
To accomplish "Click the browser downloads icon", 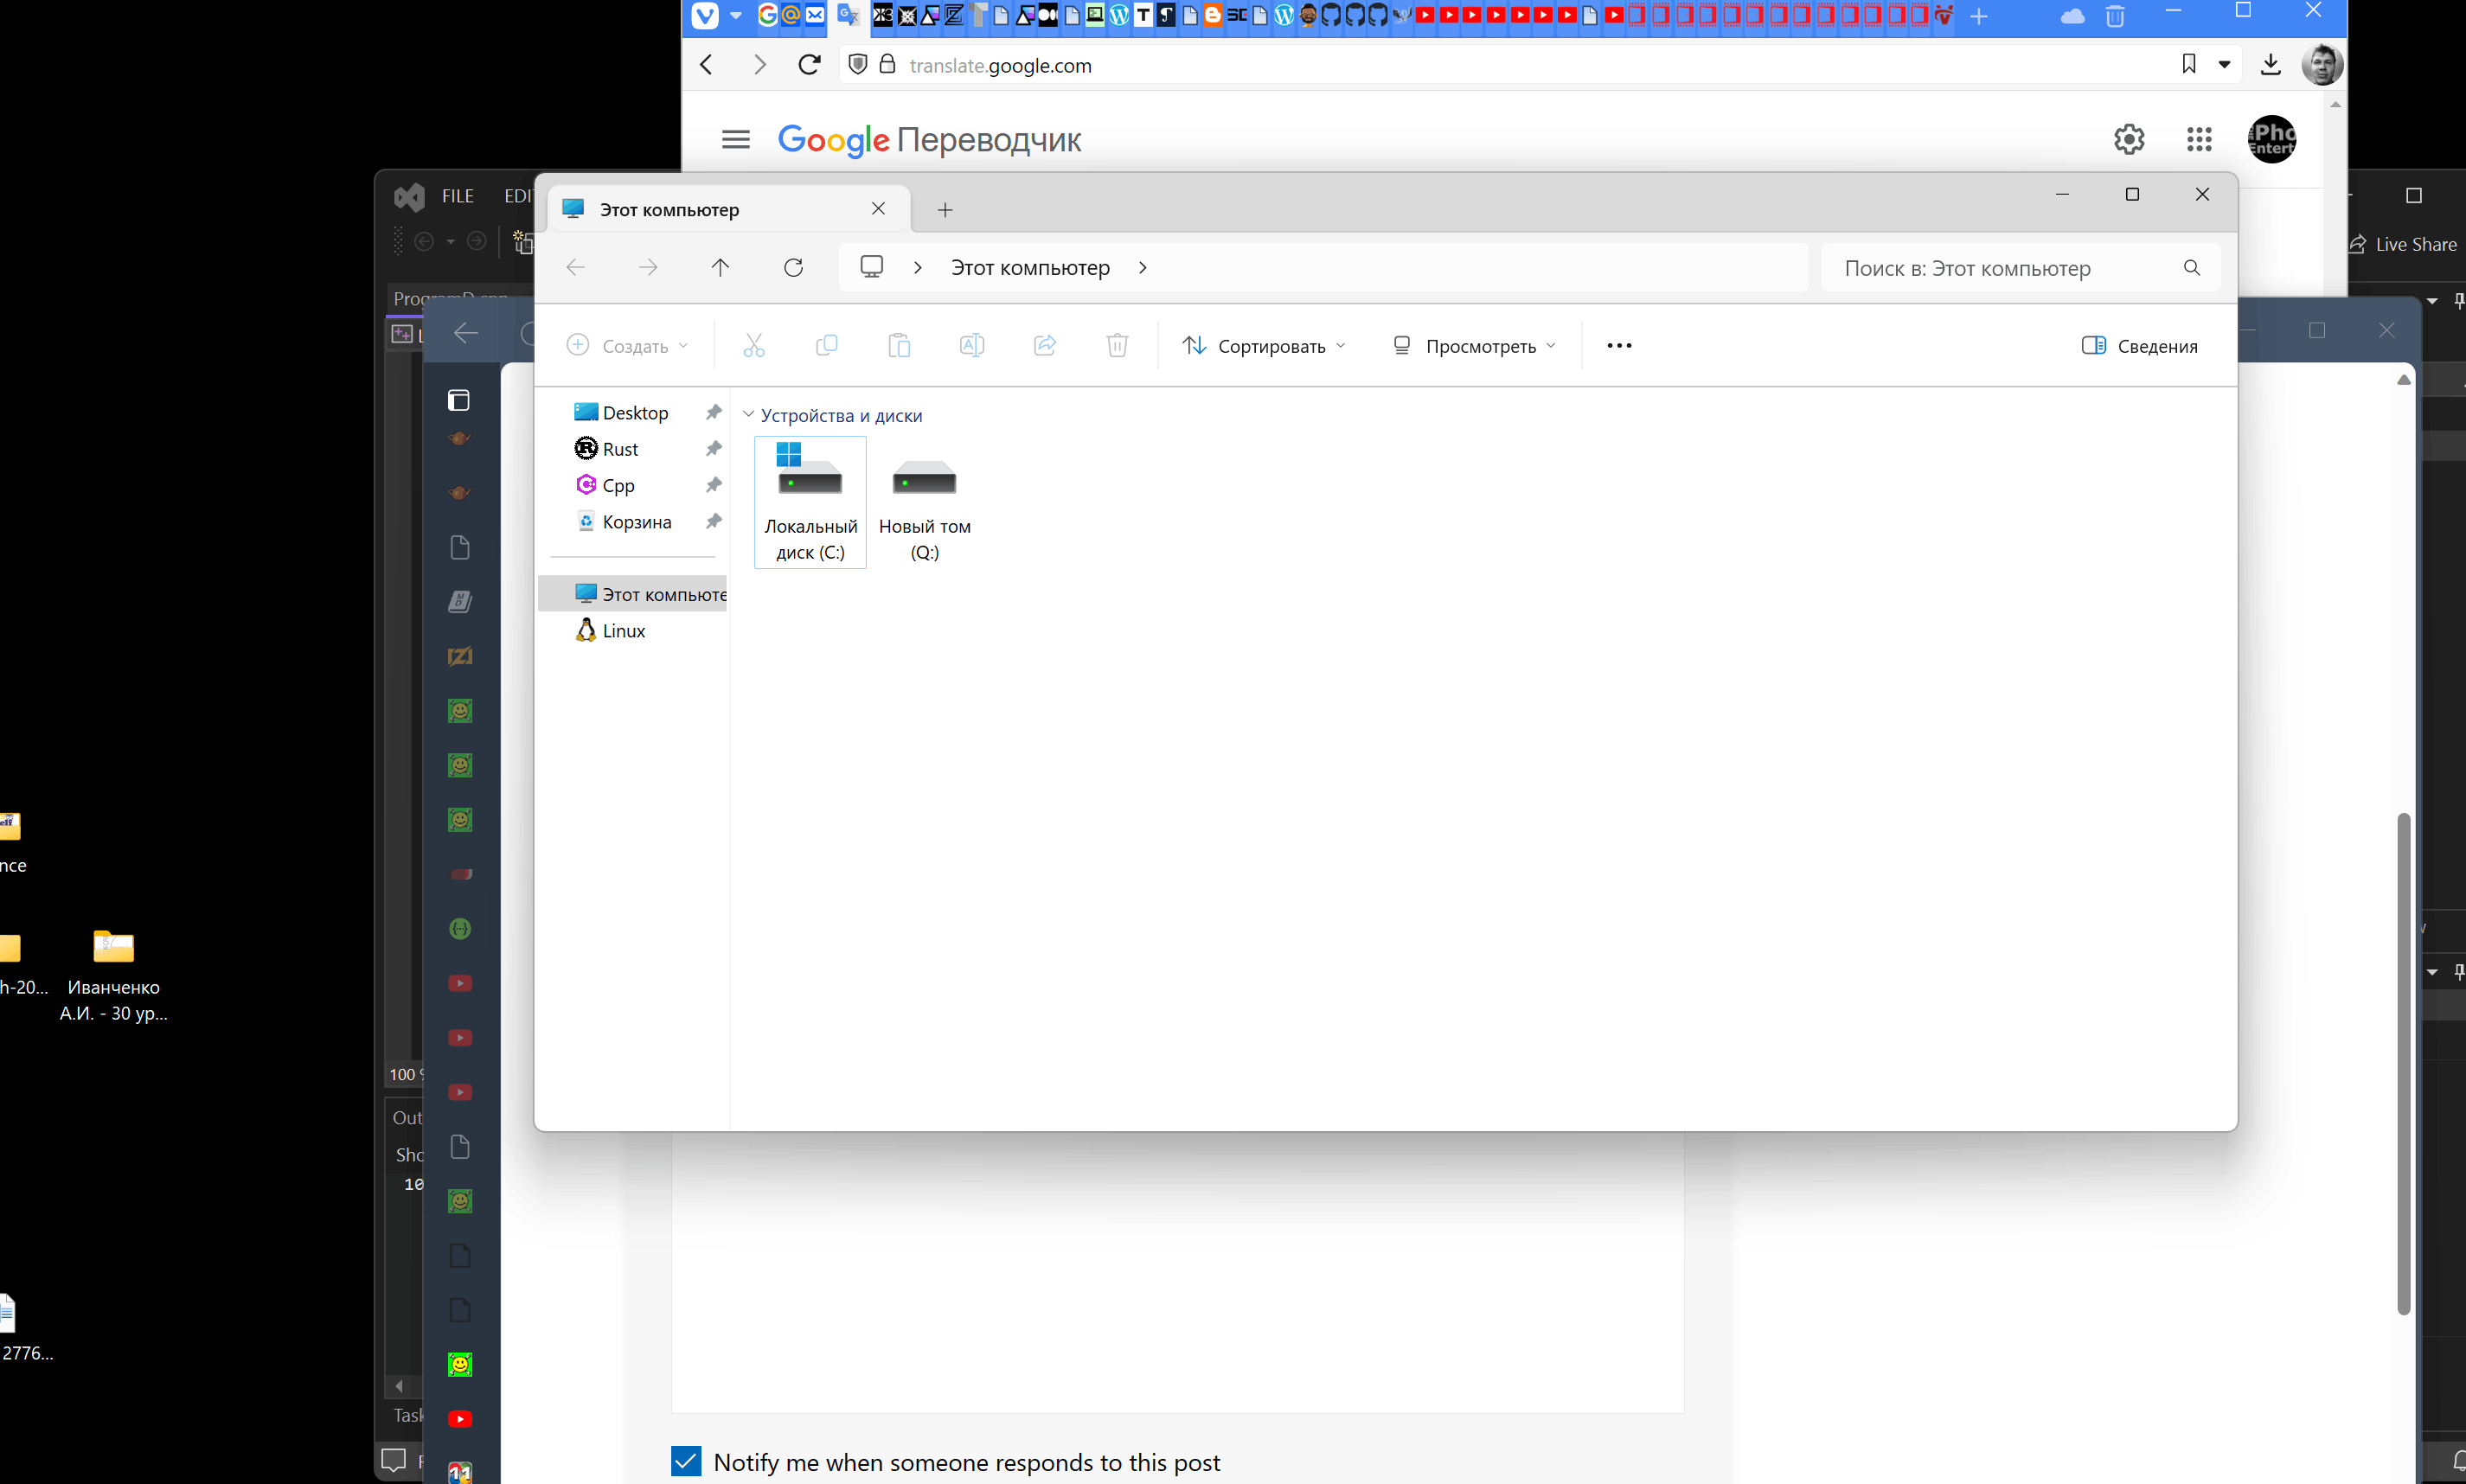I will coord(2270,65).
